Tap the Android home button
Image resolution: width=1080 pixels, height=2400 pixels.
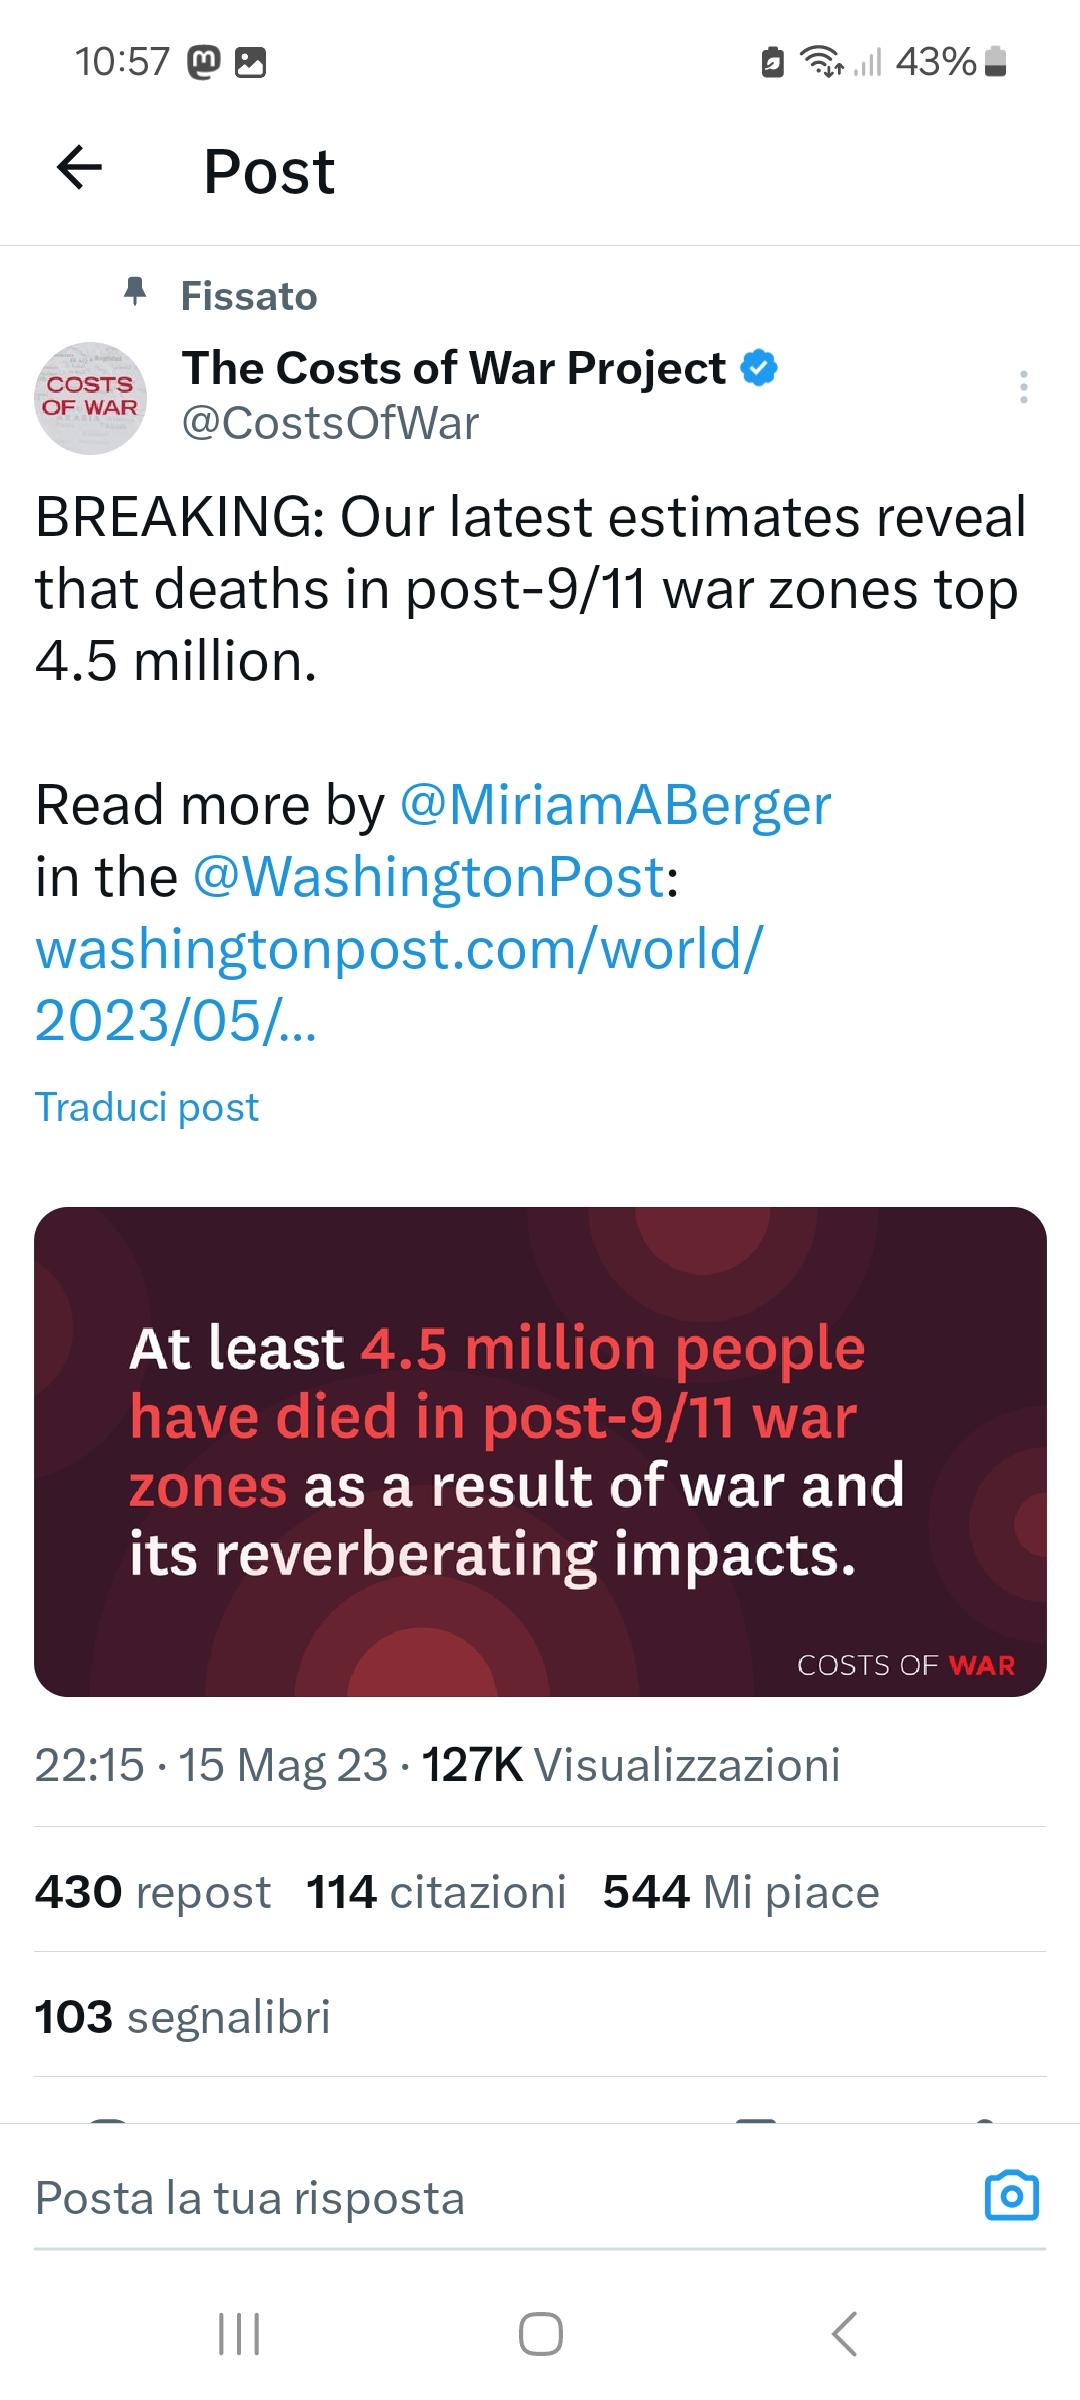[x=540, y=2333]
